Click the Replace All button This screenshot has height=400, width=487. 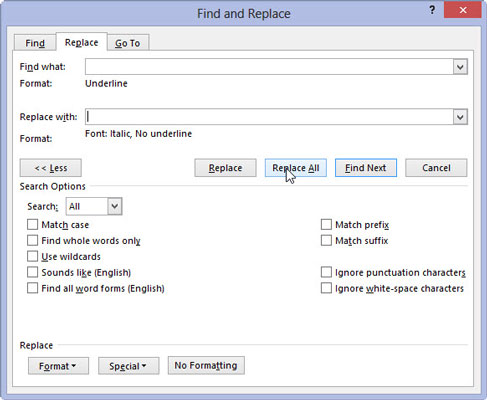point(296,168)
